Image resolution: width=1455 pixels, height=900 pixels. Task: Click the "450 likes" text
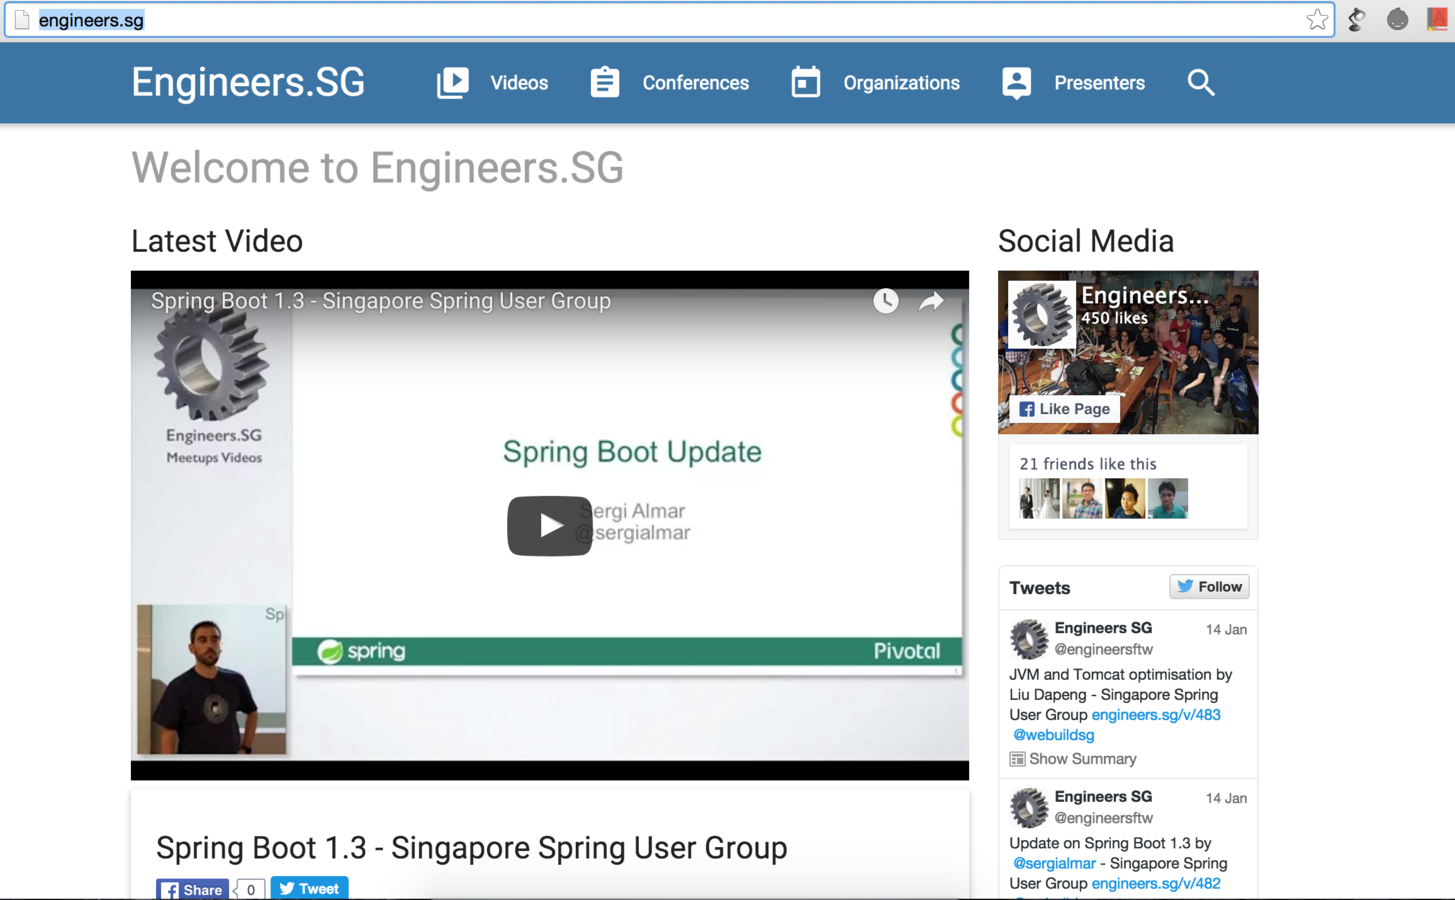[1114, 318]
